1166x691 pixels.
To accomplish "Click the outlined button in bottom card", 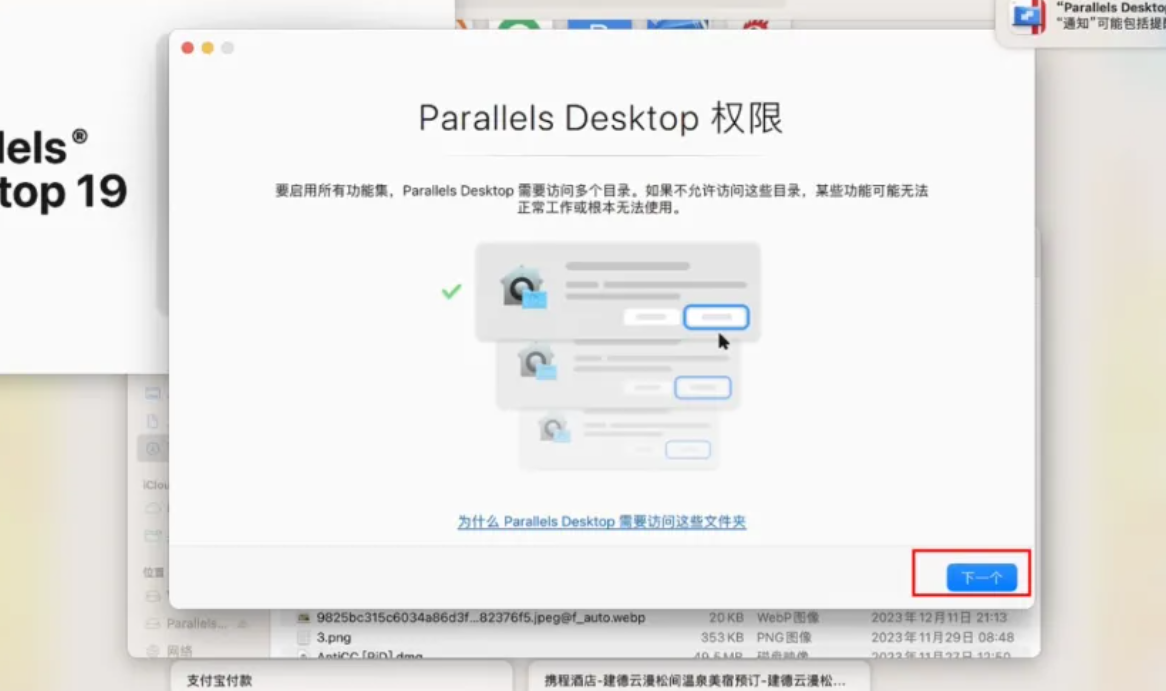I will click(x=687, y=450).
